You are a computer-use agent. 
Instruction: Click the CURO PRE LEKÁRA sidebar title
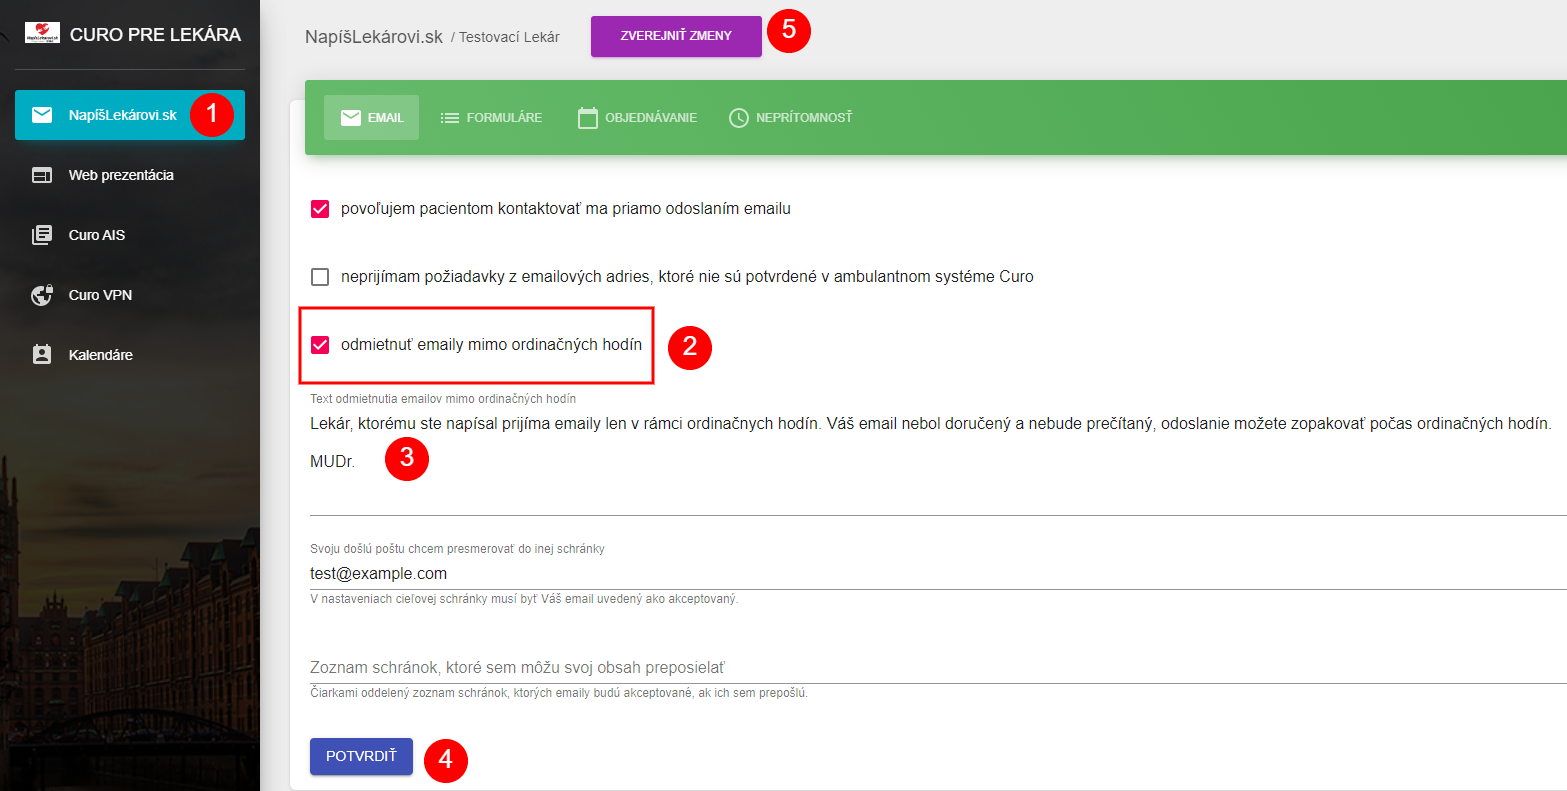click(x=155, y=35)
